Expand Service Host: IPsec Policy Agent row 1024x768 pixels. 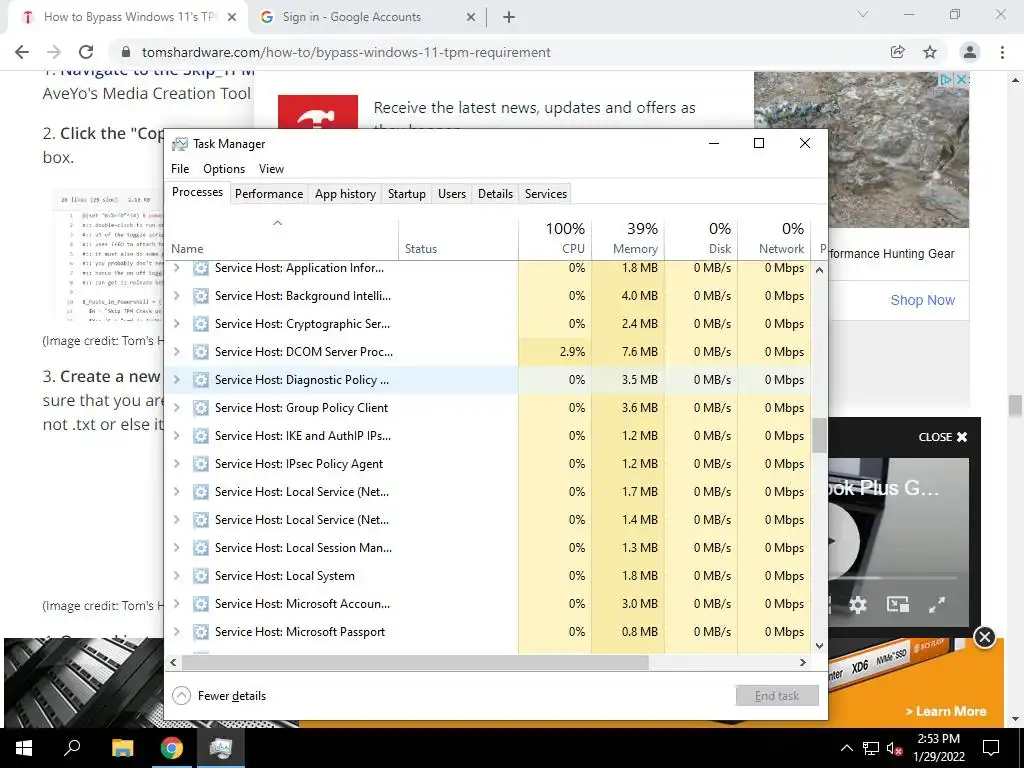click(176, 464)
